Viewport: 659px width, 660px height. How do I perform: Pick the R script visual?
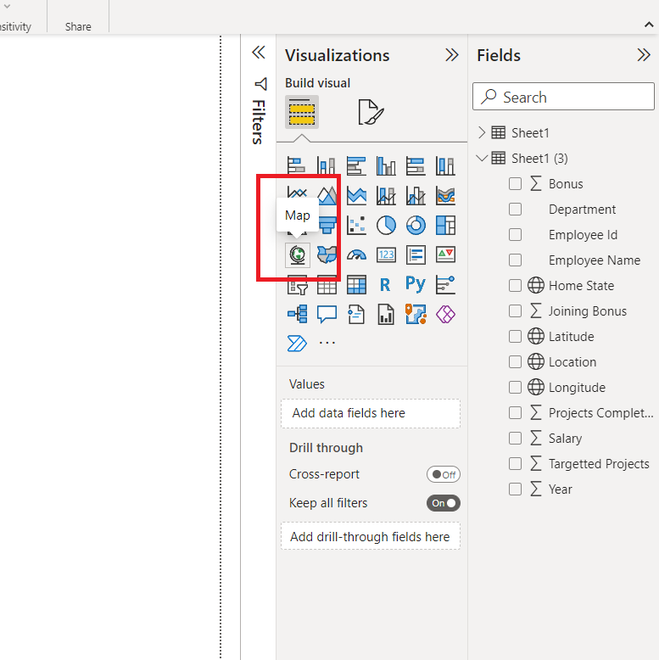point(386,285)
